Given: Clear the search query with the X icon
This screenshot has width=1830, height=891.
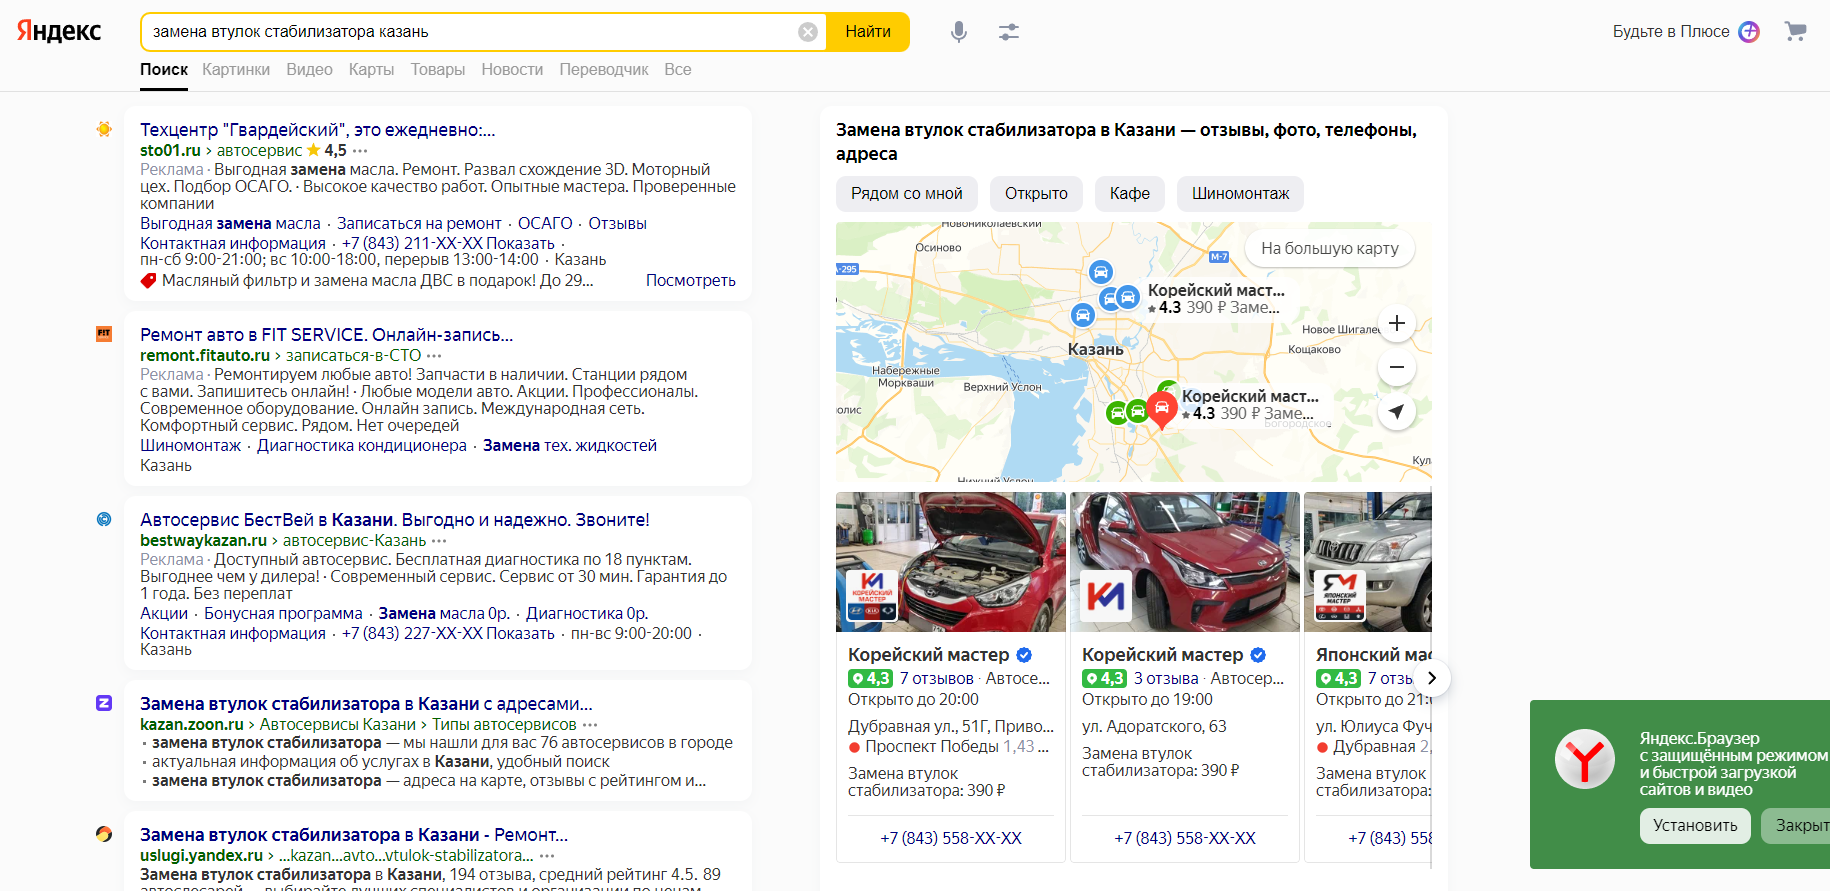Looking at the screenshot, I should [808, 32].
